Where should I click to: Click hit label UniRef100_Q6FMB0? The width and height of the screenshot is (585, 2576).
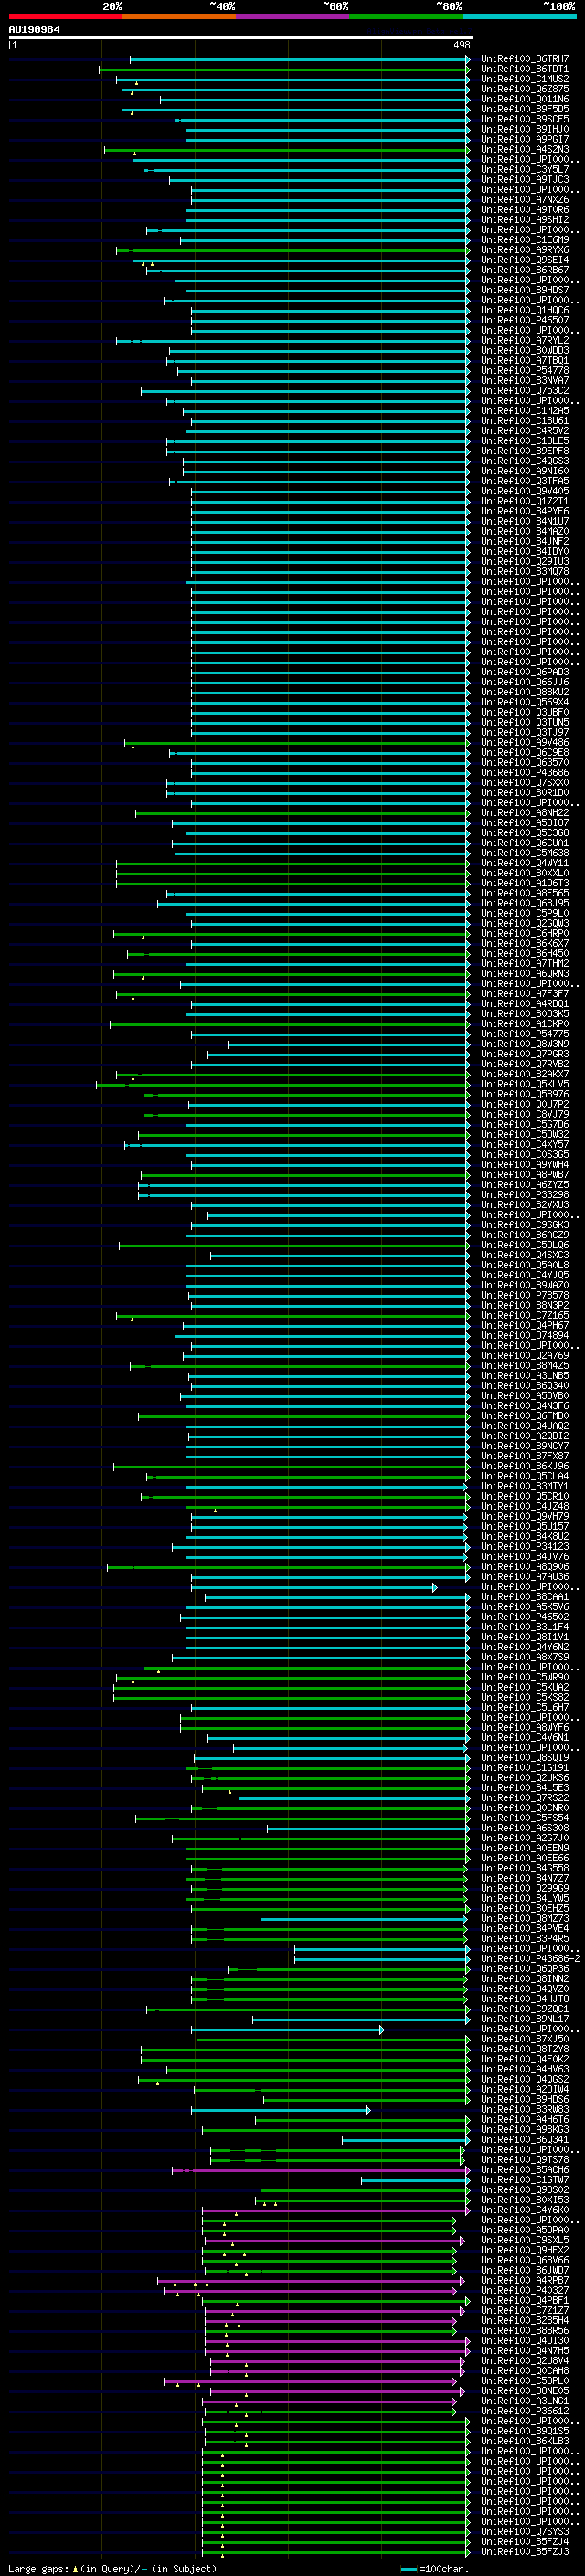[x=524, y=1416]
